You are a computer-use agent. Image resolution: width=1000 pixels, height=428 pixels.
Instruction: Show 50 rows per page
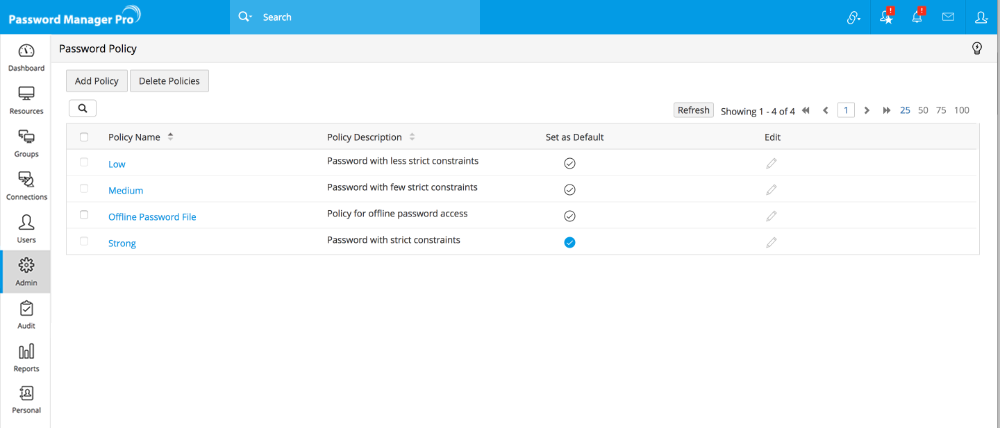click(923, 110)
